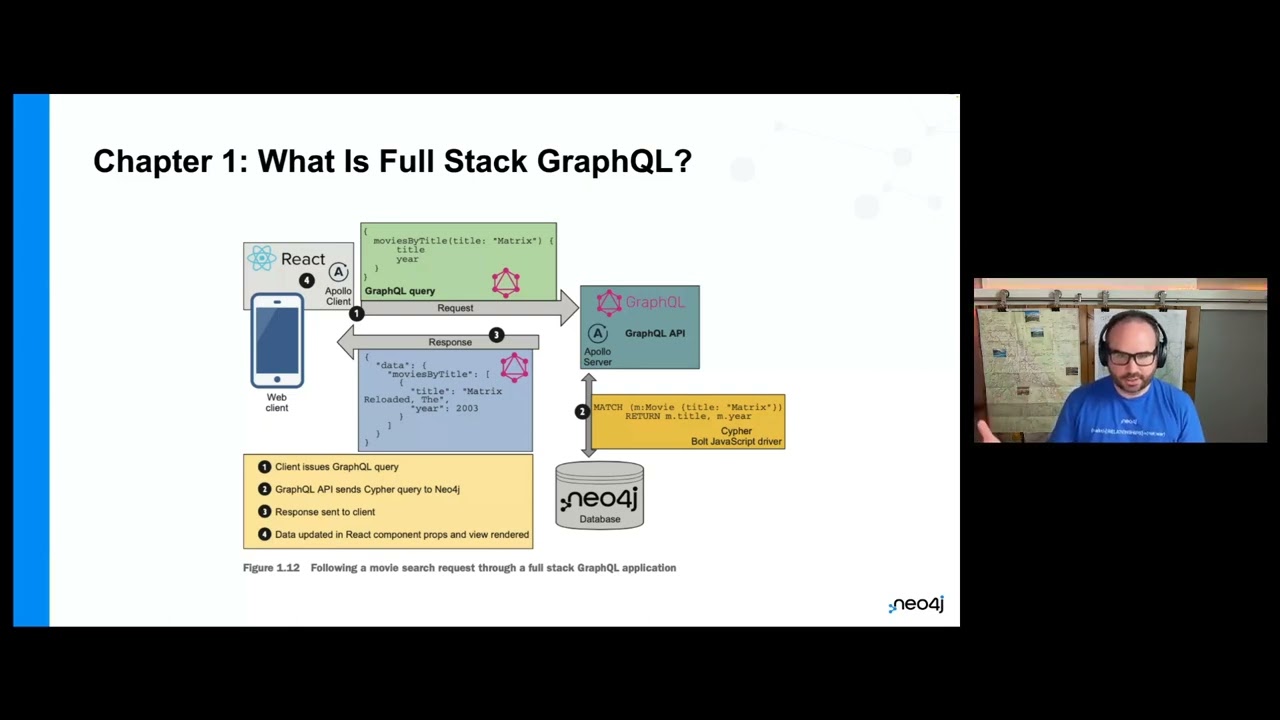This screenshot has height=720, width=1280.
Task: Click the 'RETURN m.title, m.year' line
Action: coord(688,416)
